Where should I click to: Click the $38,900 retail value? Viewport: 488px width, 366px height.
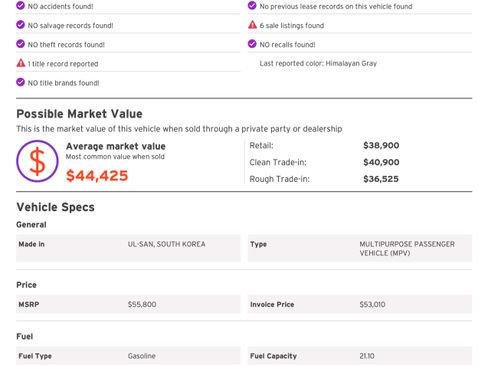tap(381, 146)
